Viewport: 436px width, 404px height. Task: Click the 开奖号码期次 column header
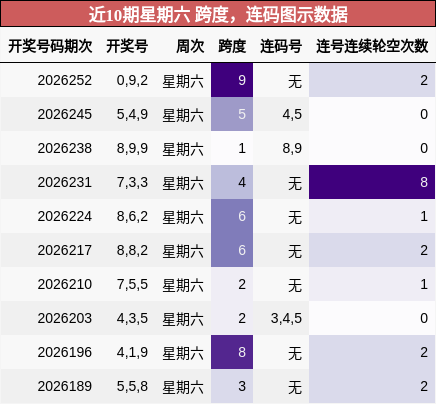pos(50,46)
